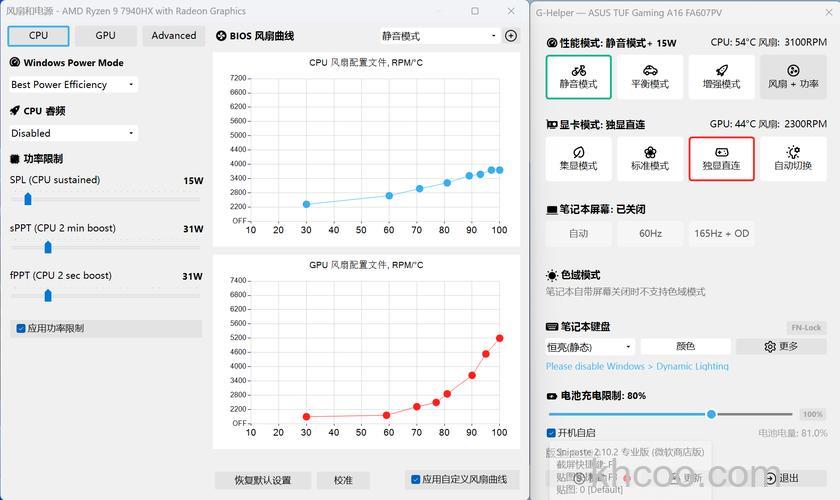Open the Advanced tab
Viewport: 840px width, 500px height.
174,35
